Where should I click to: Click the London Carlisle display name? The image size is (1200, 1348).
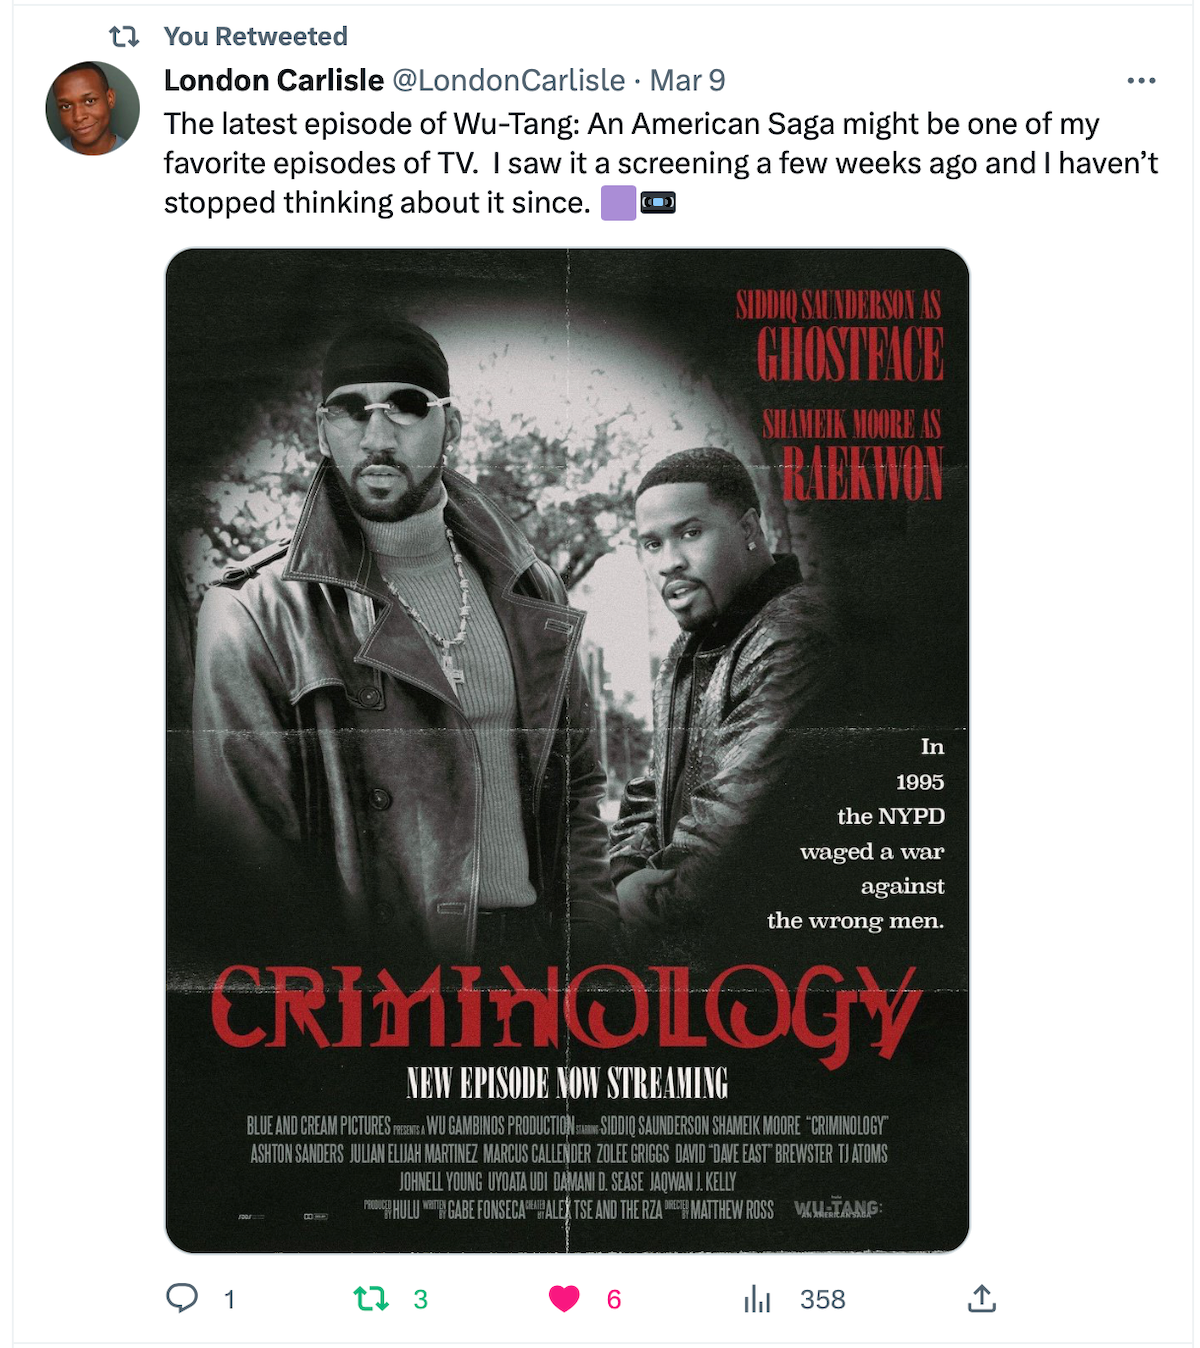coord(274,80)
